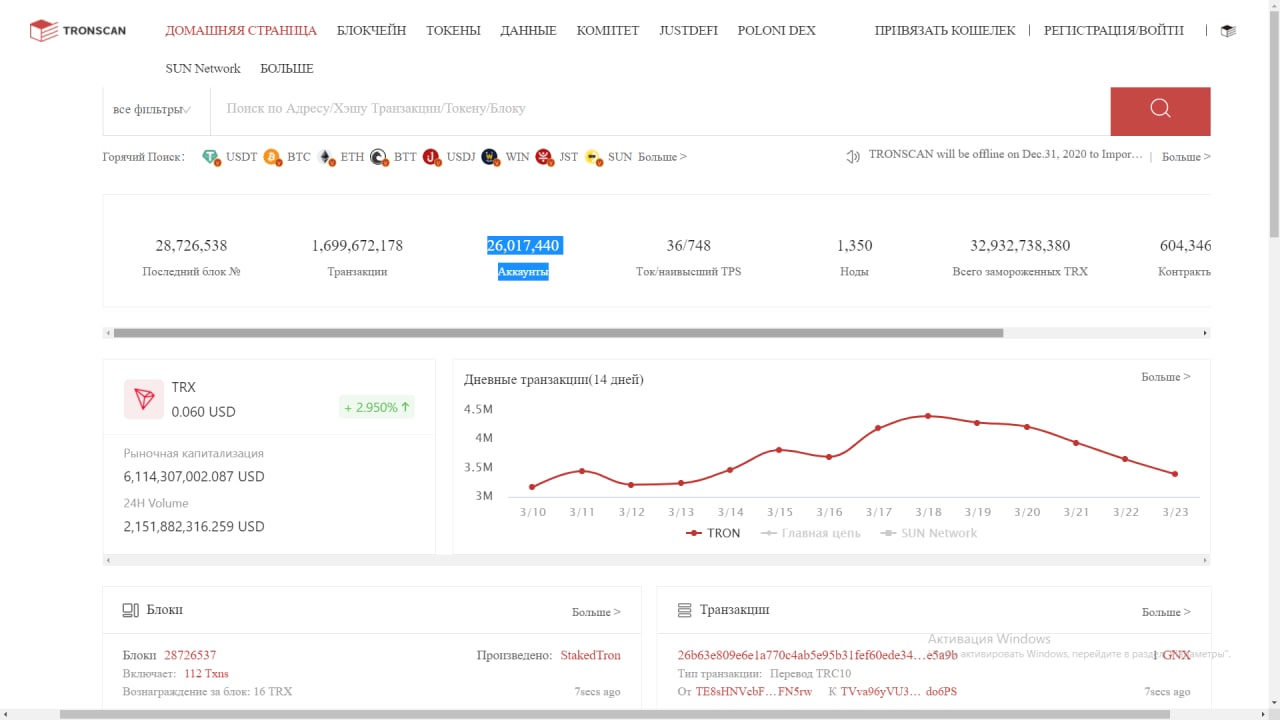Click the Транзакции section list icon
Screen dimensions: 1280x720
(x=685, y=610)
